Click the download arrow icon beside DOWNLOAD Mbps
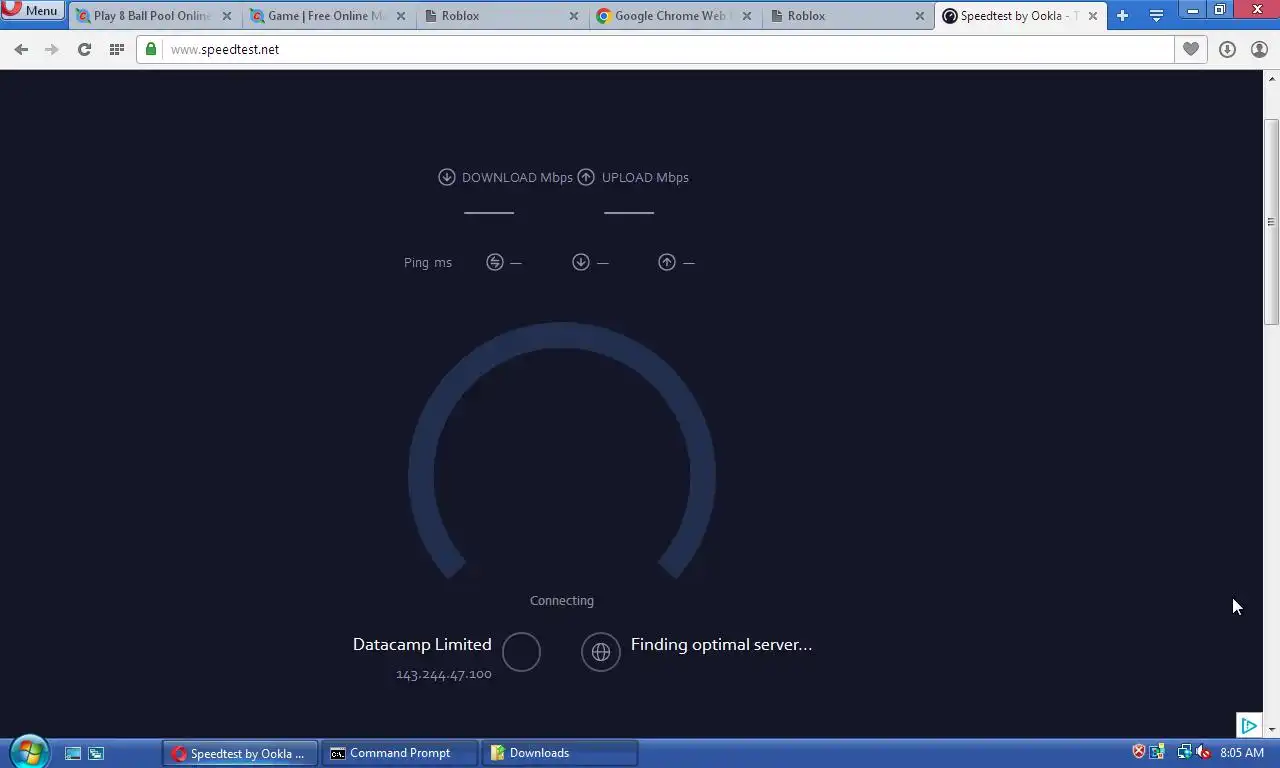The width and height of the screenshot is (1280, 768). point(447,177)
